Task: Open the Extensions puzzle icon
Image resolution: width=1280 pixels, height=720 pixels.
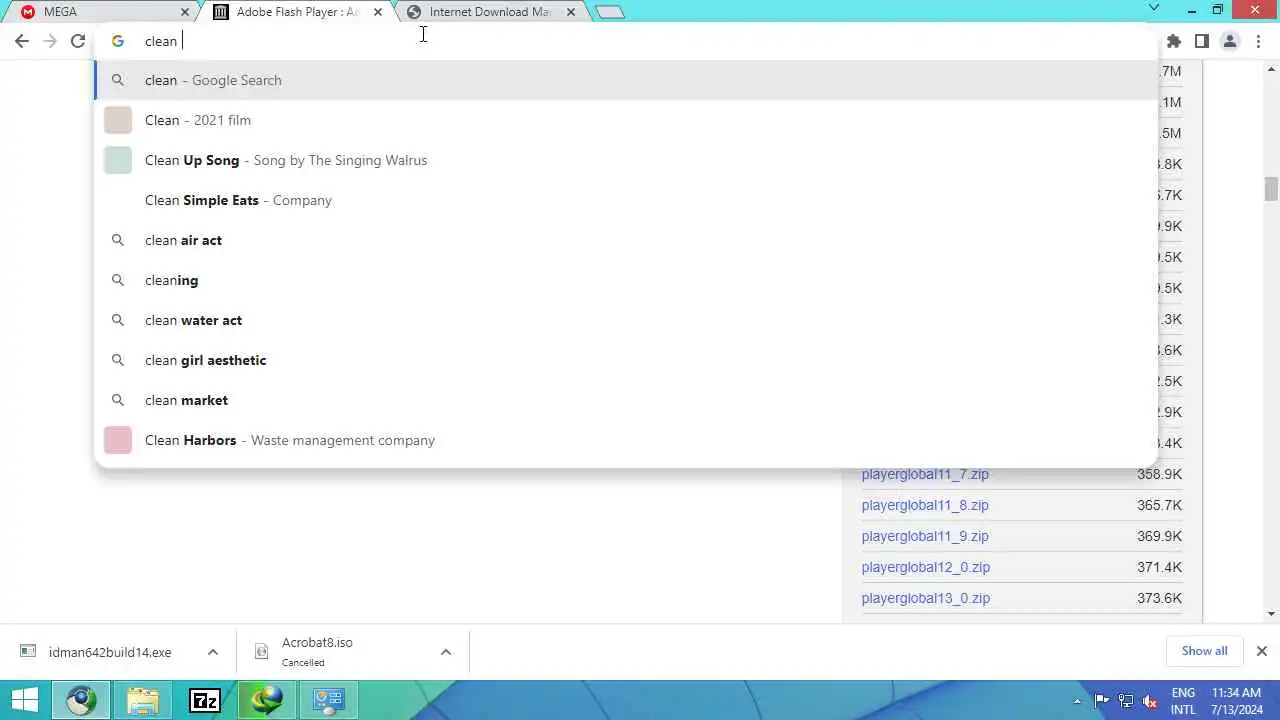Action: tap(1174, 41)
